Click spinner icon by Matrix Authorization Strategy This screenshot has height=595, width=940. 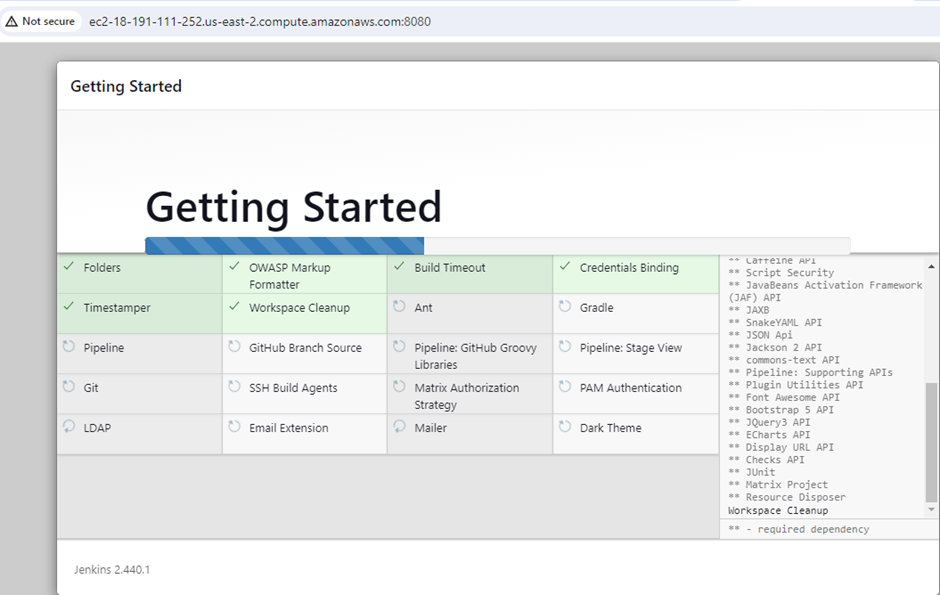(399, 386)
